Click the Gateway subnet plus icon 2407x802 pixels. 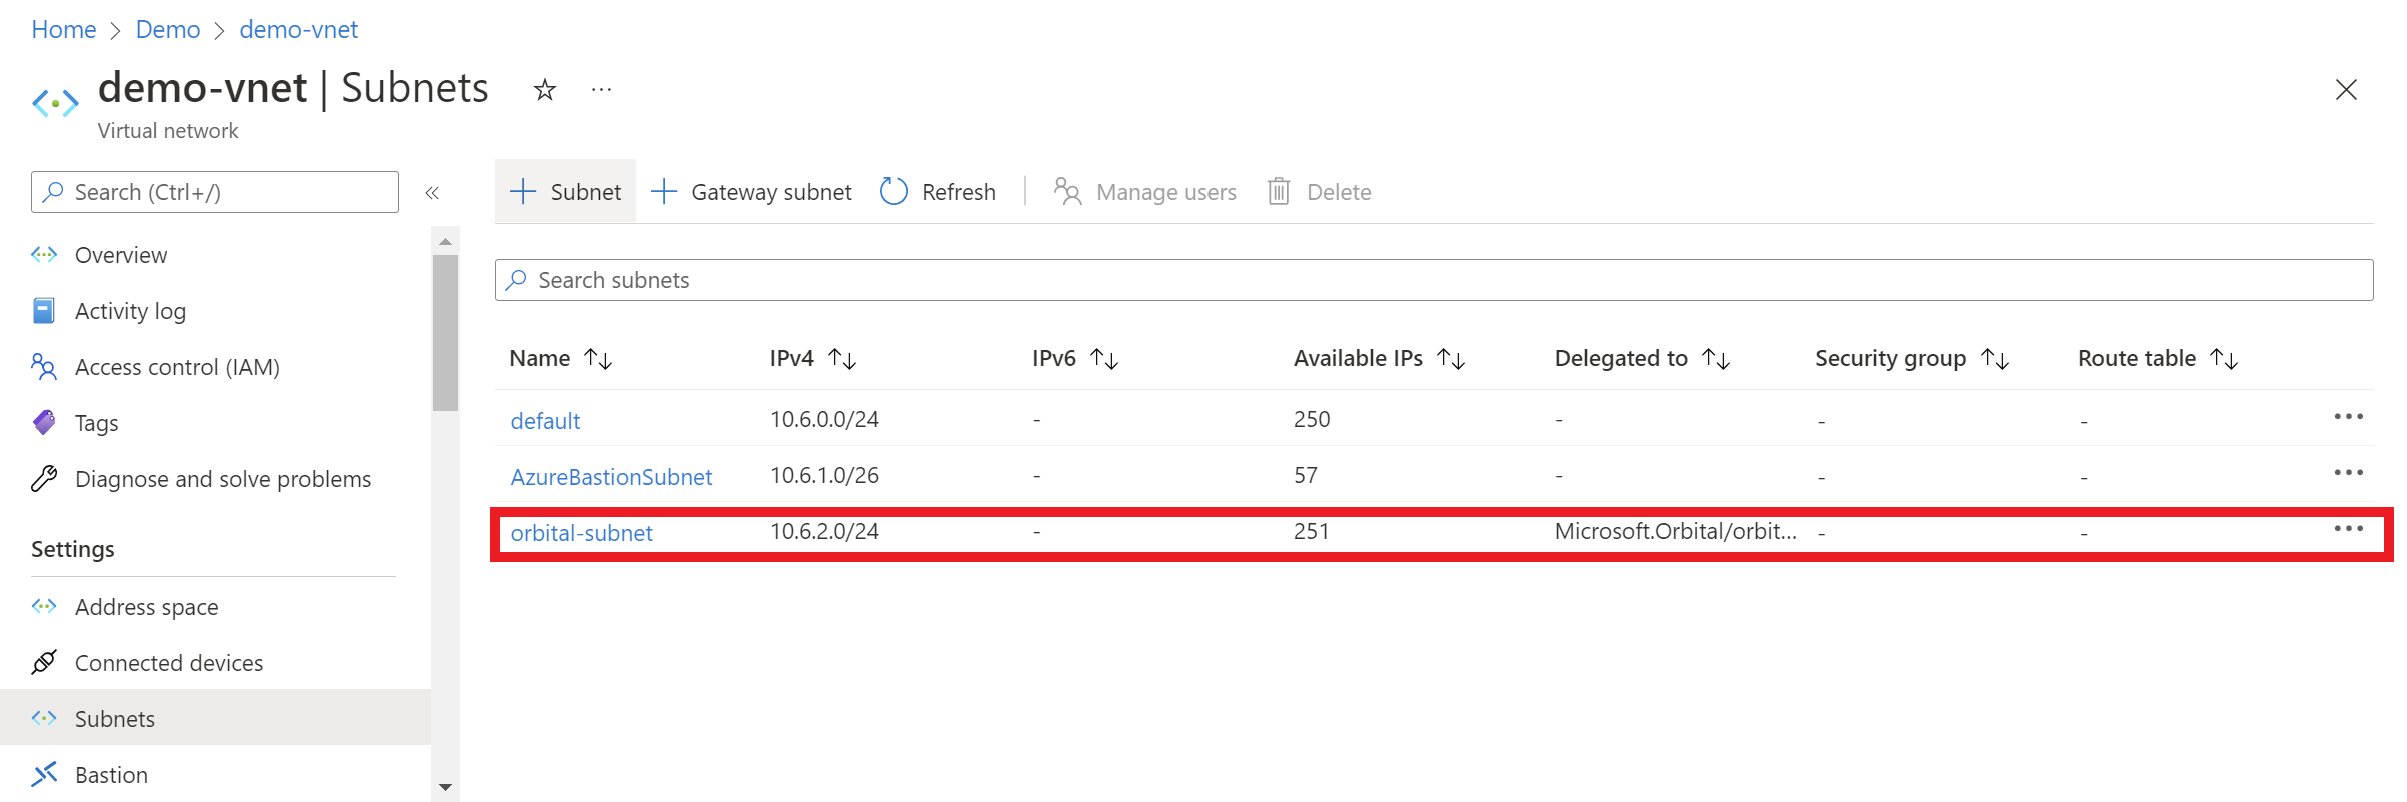[x=664, y=191]
